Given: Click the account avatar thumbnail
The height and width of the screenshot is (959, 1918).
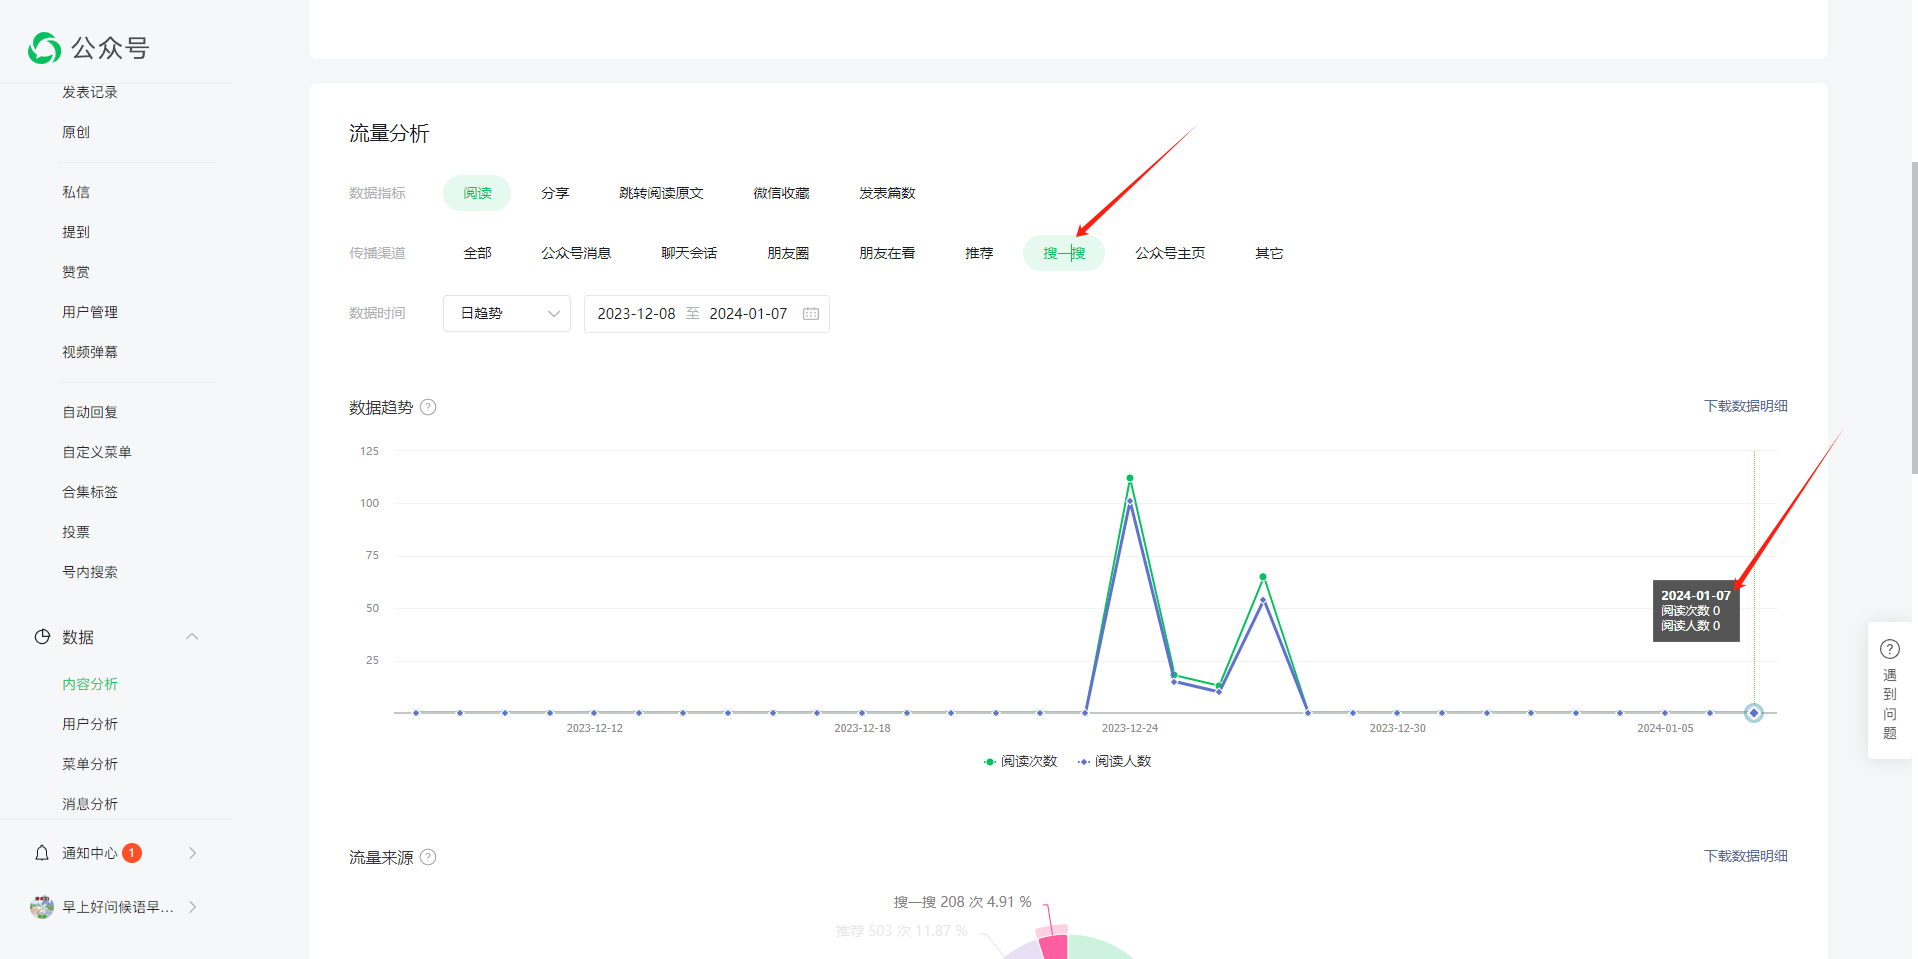Looking at the screenshot, I should coord(42,907).
